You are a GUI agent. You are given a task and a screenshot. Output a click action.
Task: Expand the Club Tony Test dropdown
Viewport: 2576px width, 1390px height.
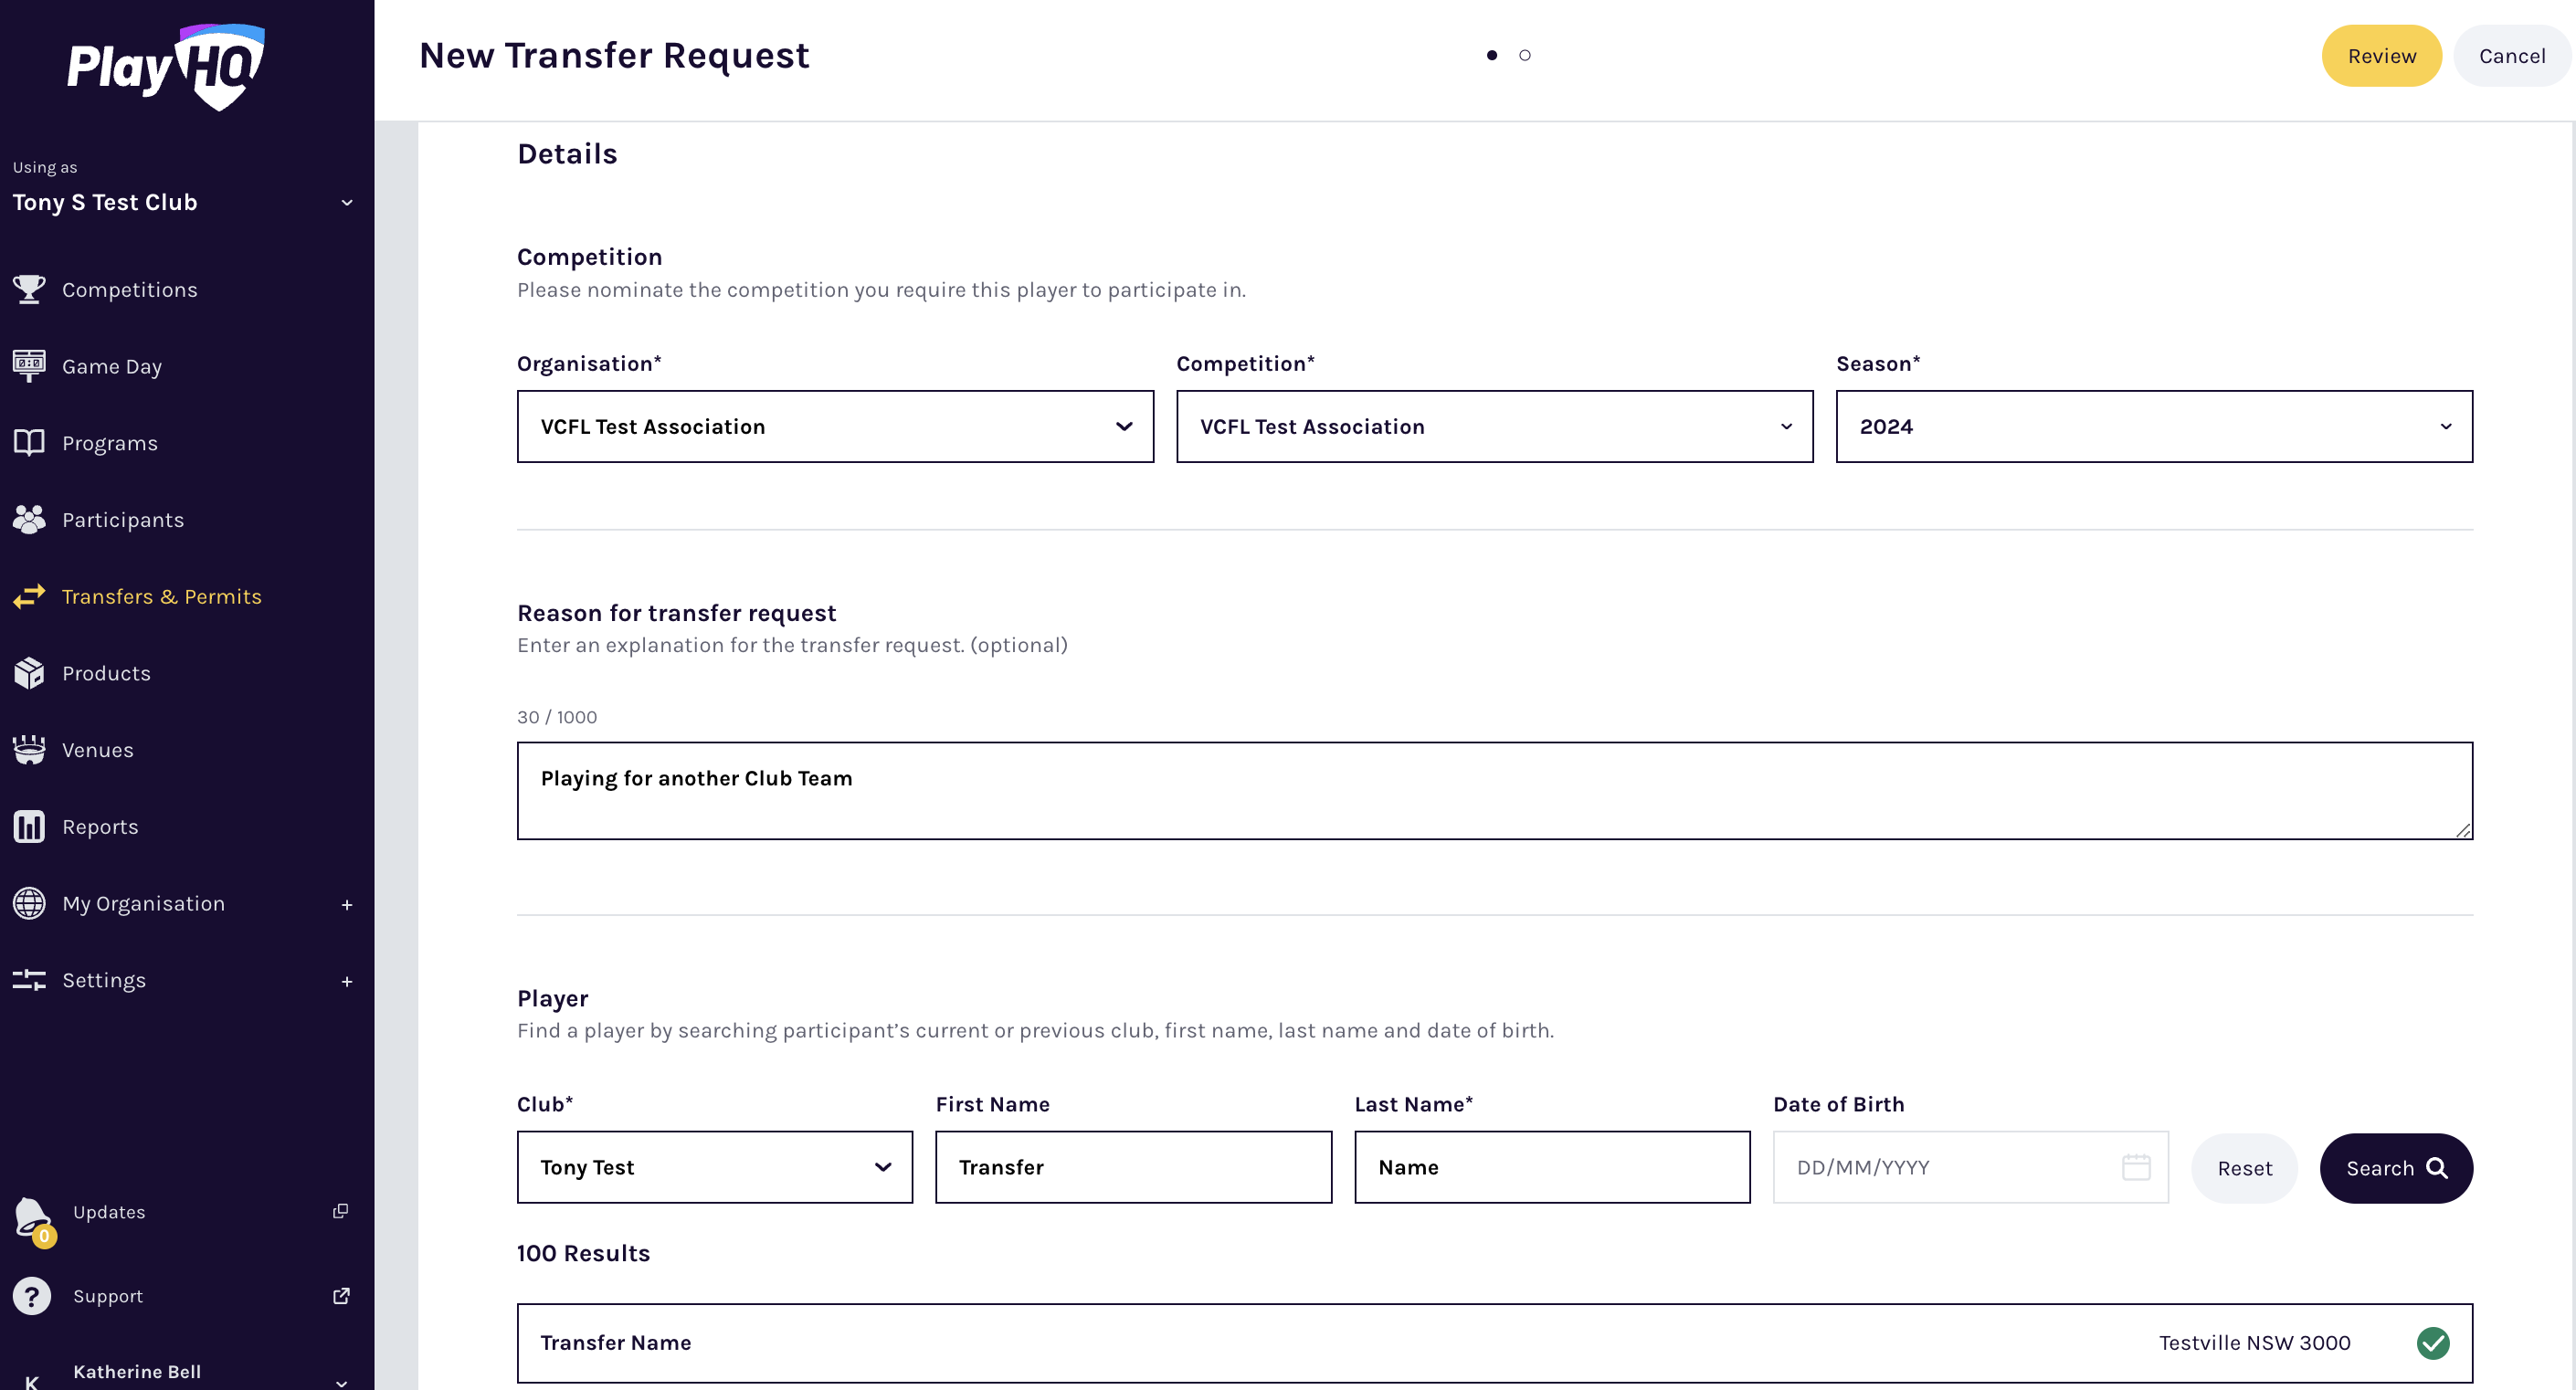coord(714,1167)
